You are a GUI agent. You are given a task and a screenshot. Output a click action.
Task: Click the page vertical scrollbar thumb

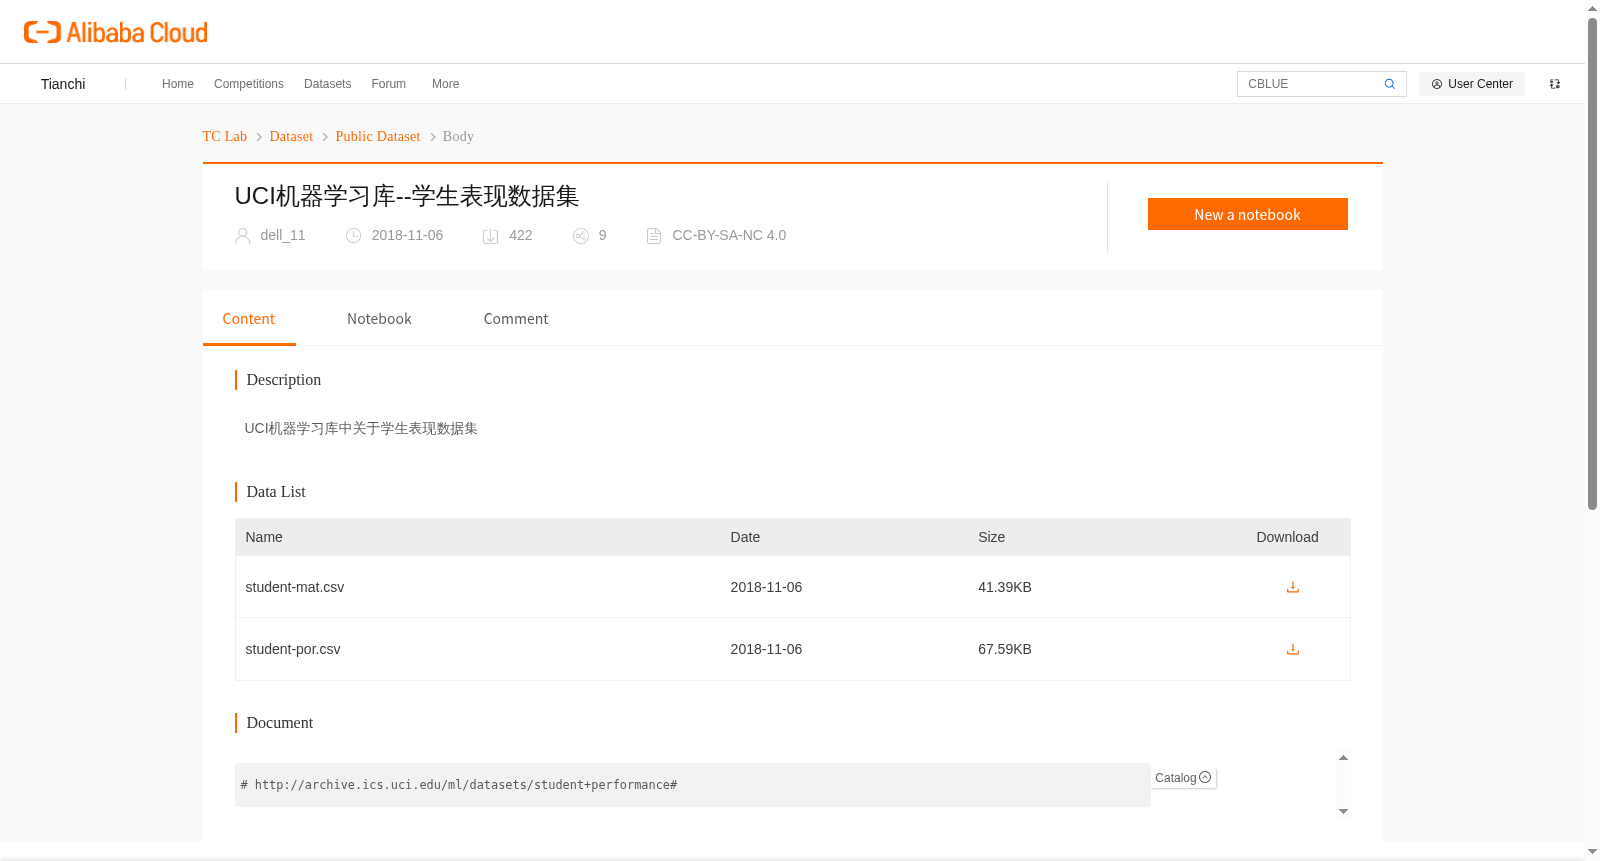coord(1592,264)
